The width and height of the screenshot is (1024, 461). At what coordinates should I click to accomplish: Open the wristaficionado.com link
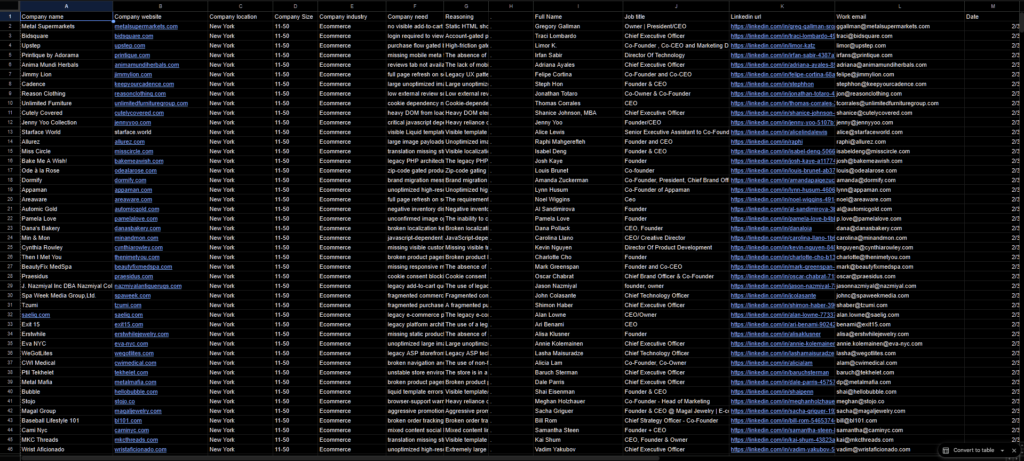(140, 449)
